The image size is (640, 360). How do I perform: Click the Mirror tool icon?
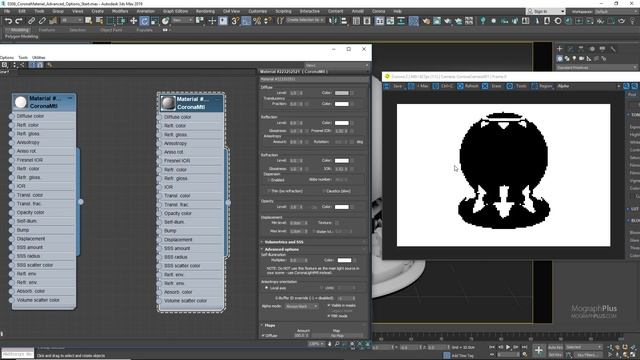pos(333,21)
